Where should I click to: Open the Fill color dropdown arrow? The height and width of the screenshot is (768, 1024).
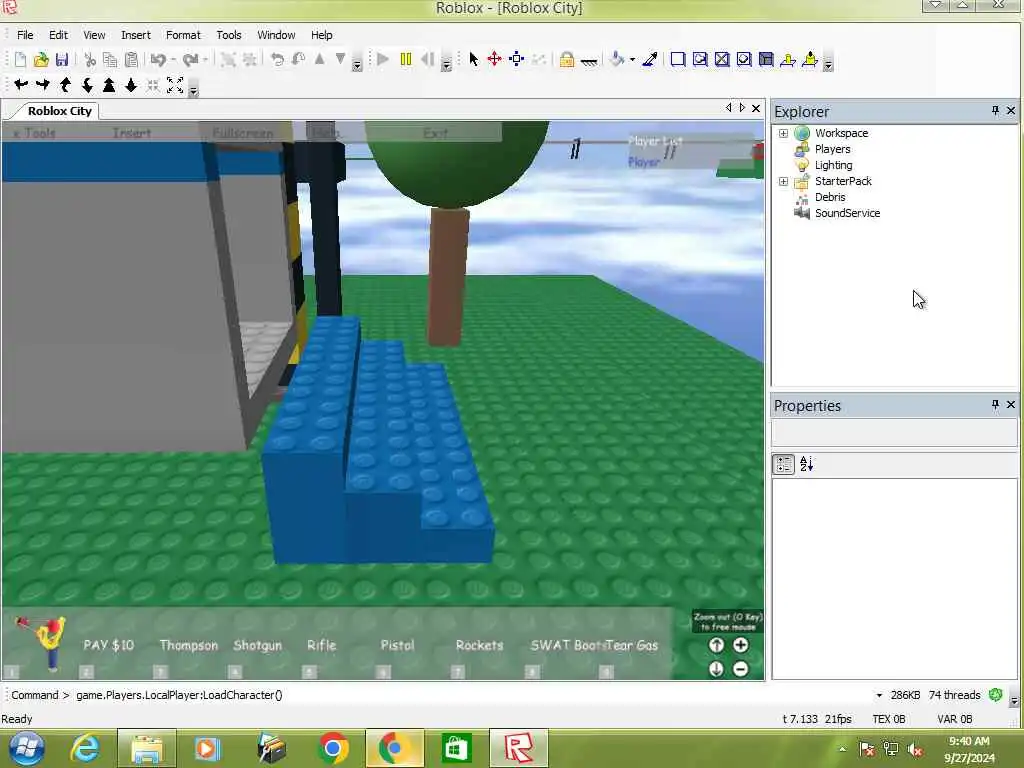632,60
